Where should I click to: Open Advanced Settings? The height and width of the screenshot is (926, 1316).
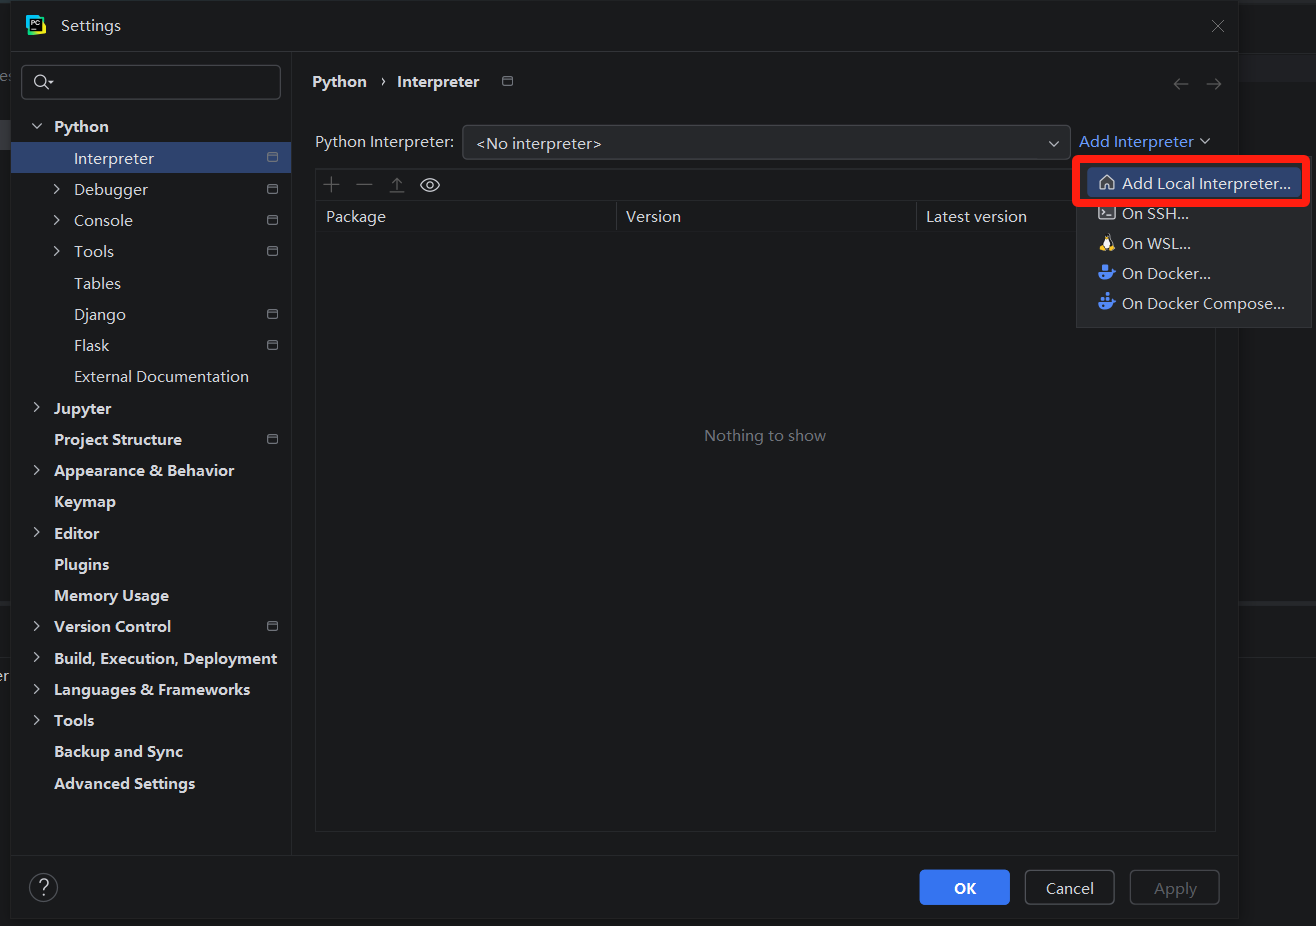pyautogui.click(x=124, y=783)
